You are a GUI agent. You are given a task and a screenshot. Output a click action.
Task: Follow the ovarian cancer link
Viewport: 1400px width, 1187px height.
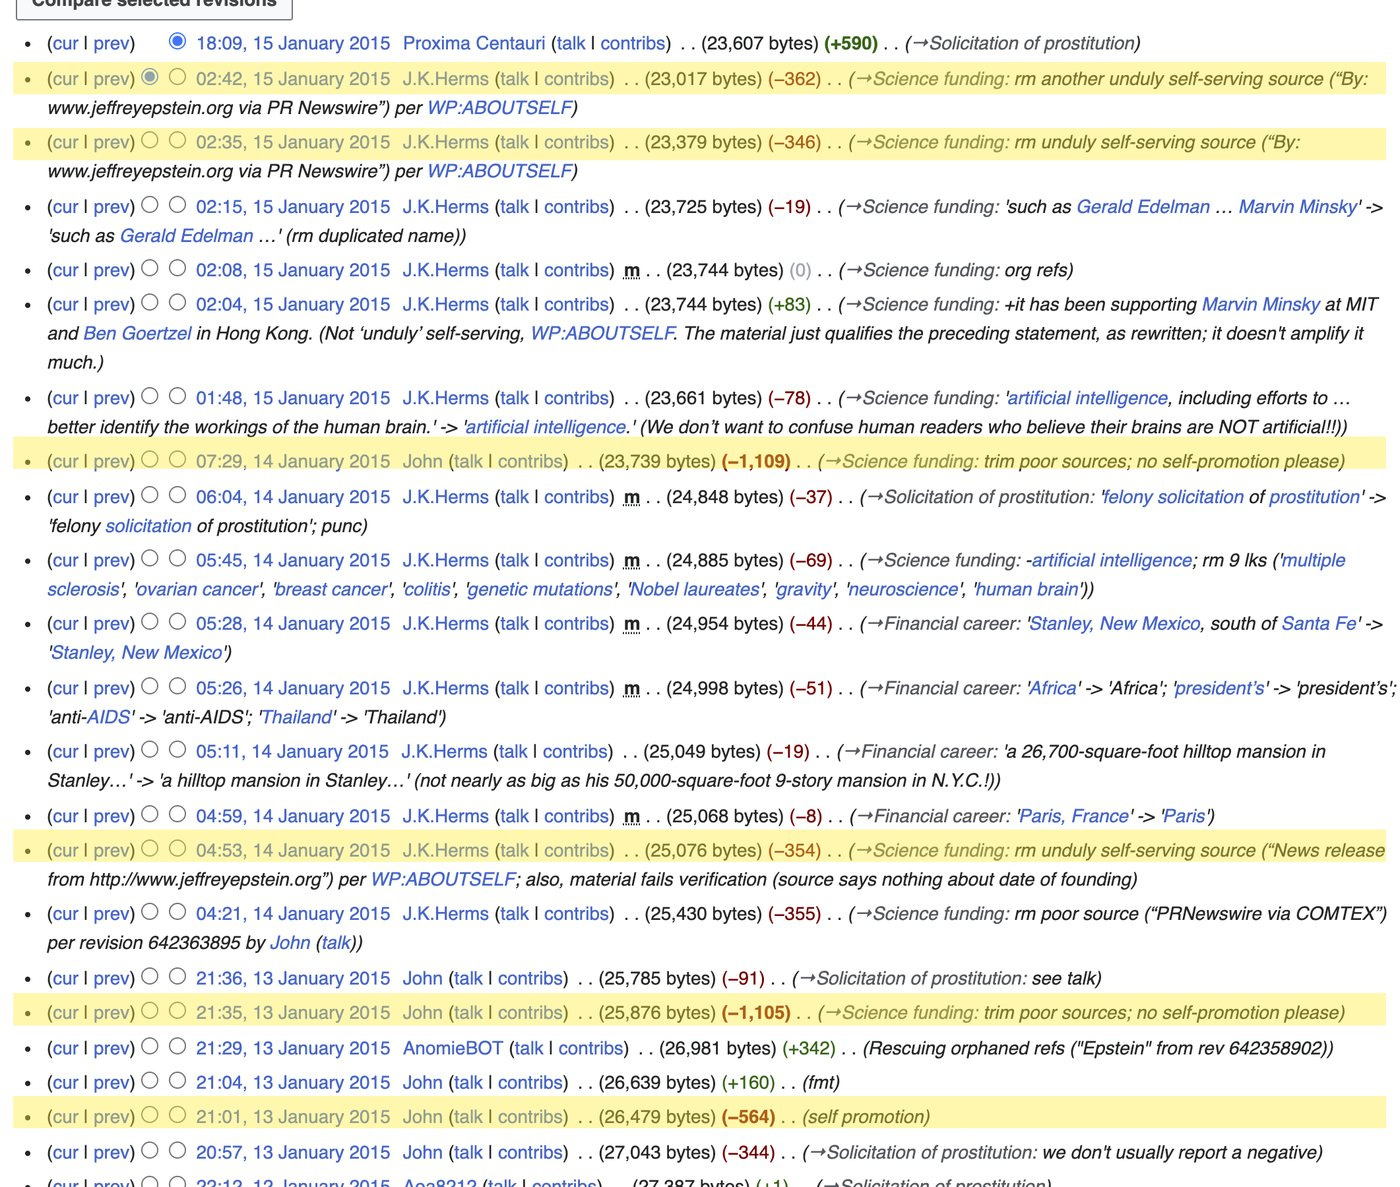[x=198, y=589]
